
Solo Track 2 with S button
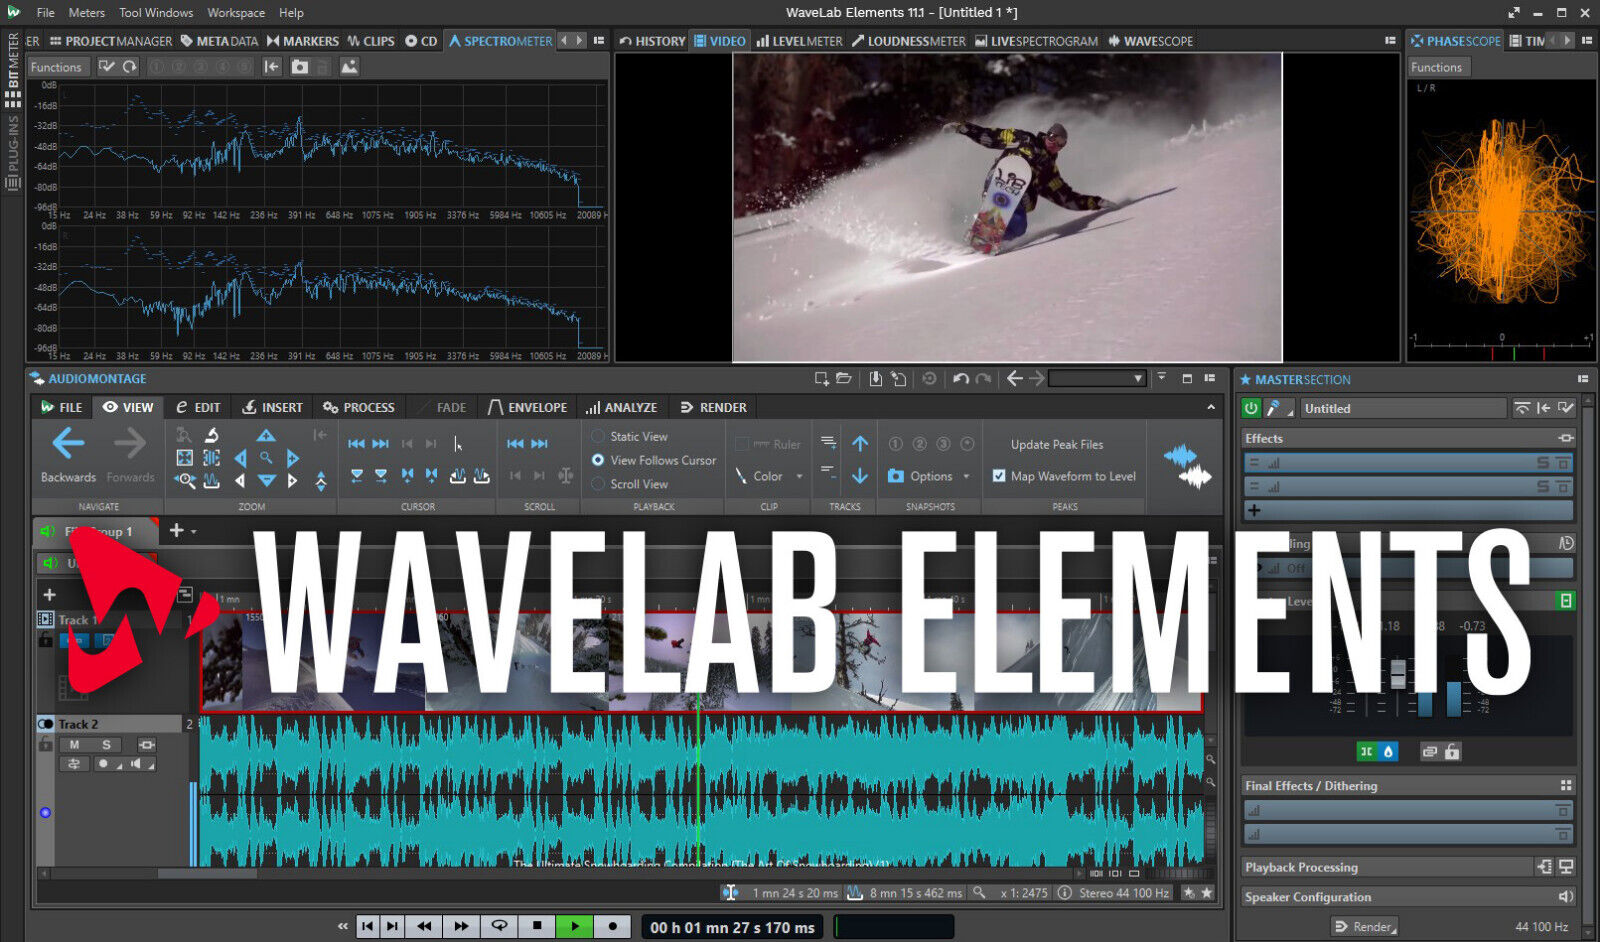106,745
